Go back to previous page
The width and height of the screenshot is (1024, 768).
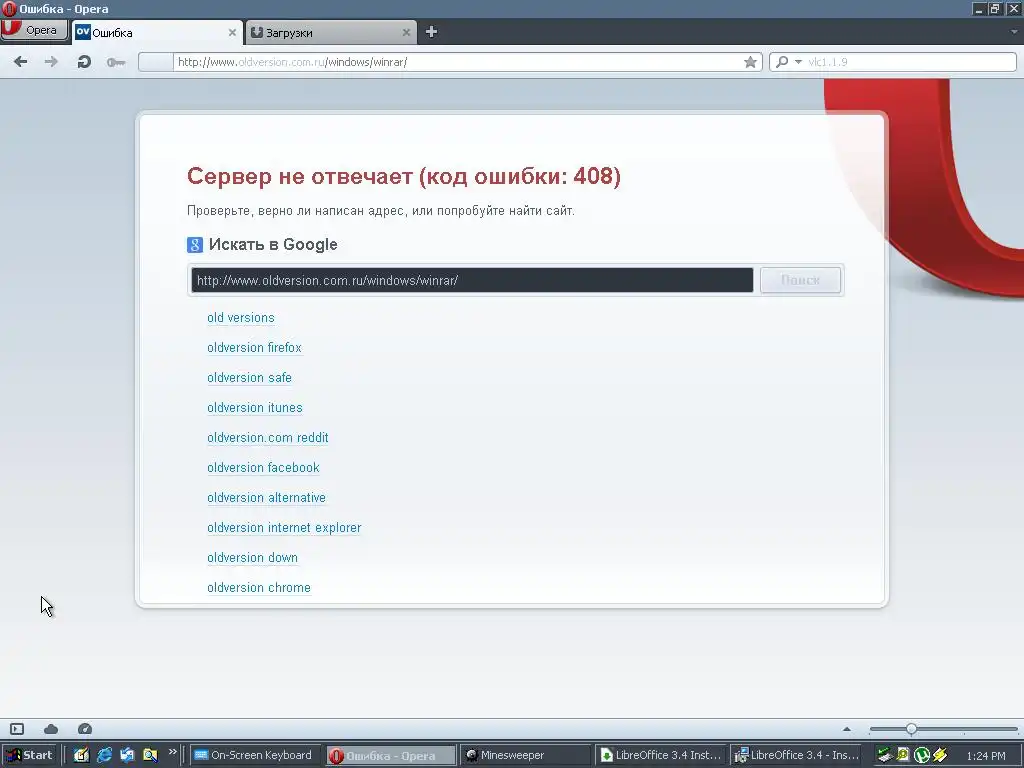(x=20, y=61)
